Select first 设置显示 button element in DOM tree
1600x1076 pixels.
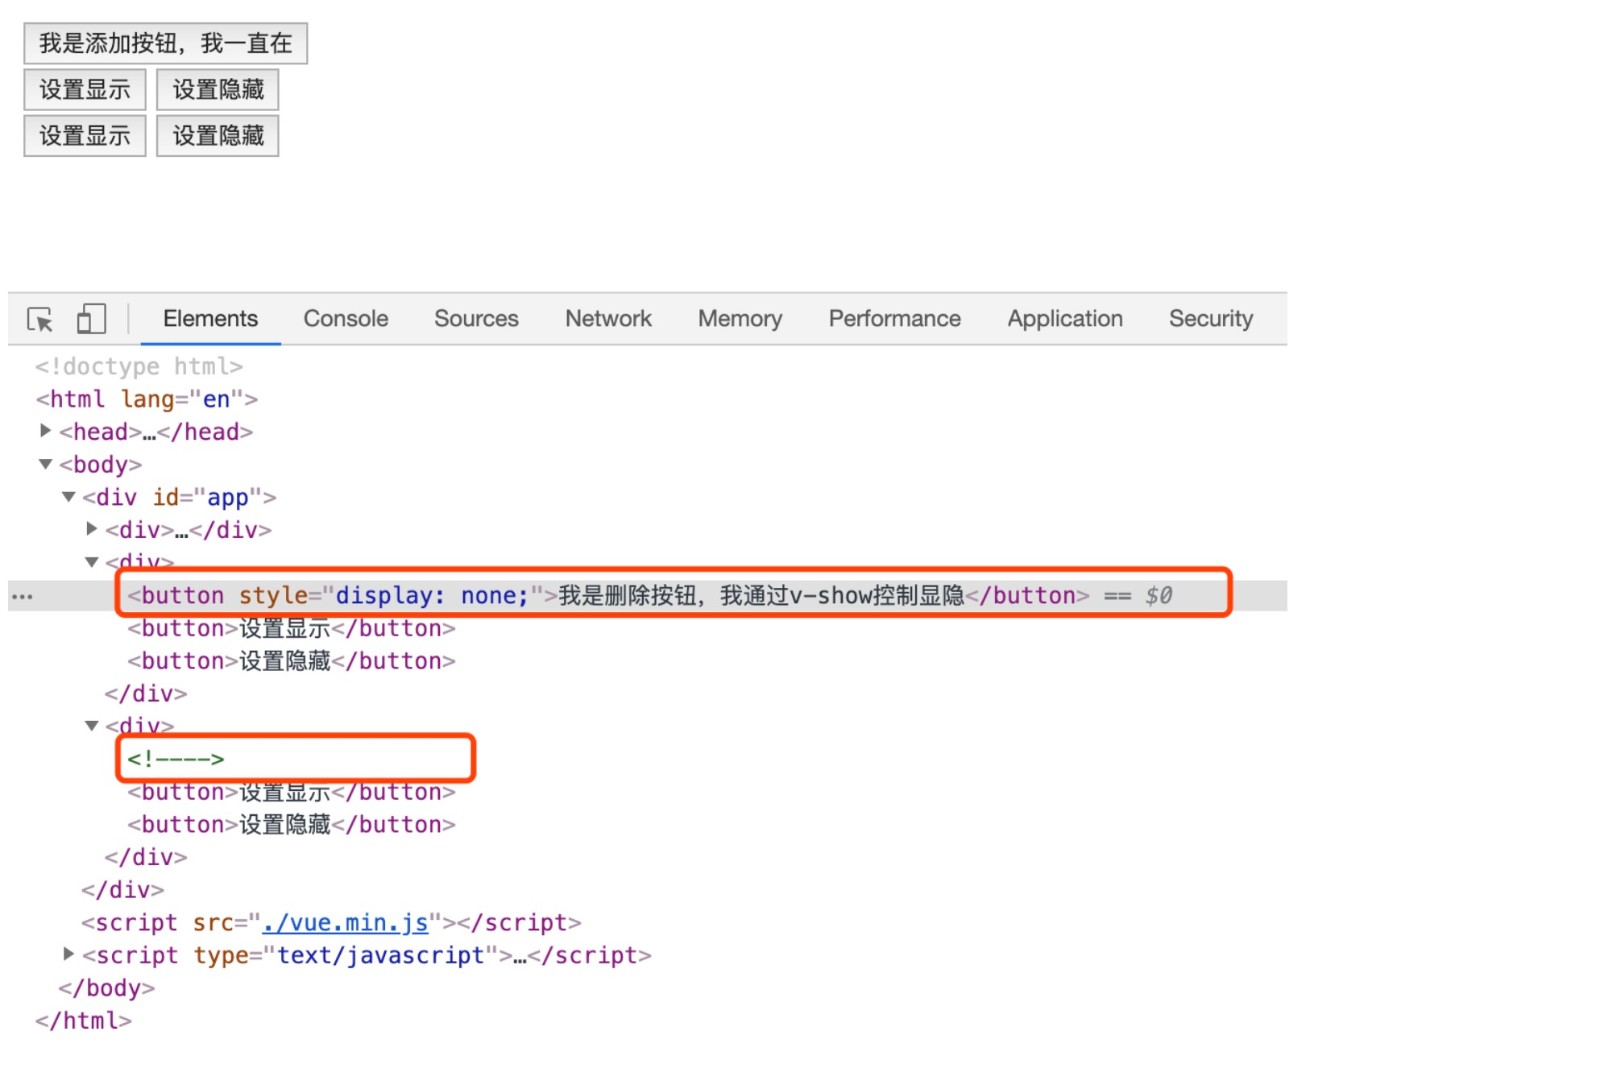[291, 629]
